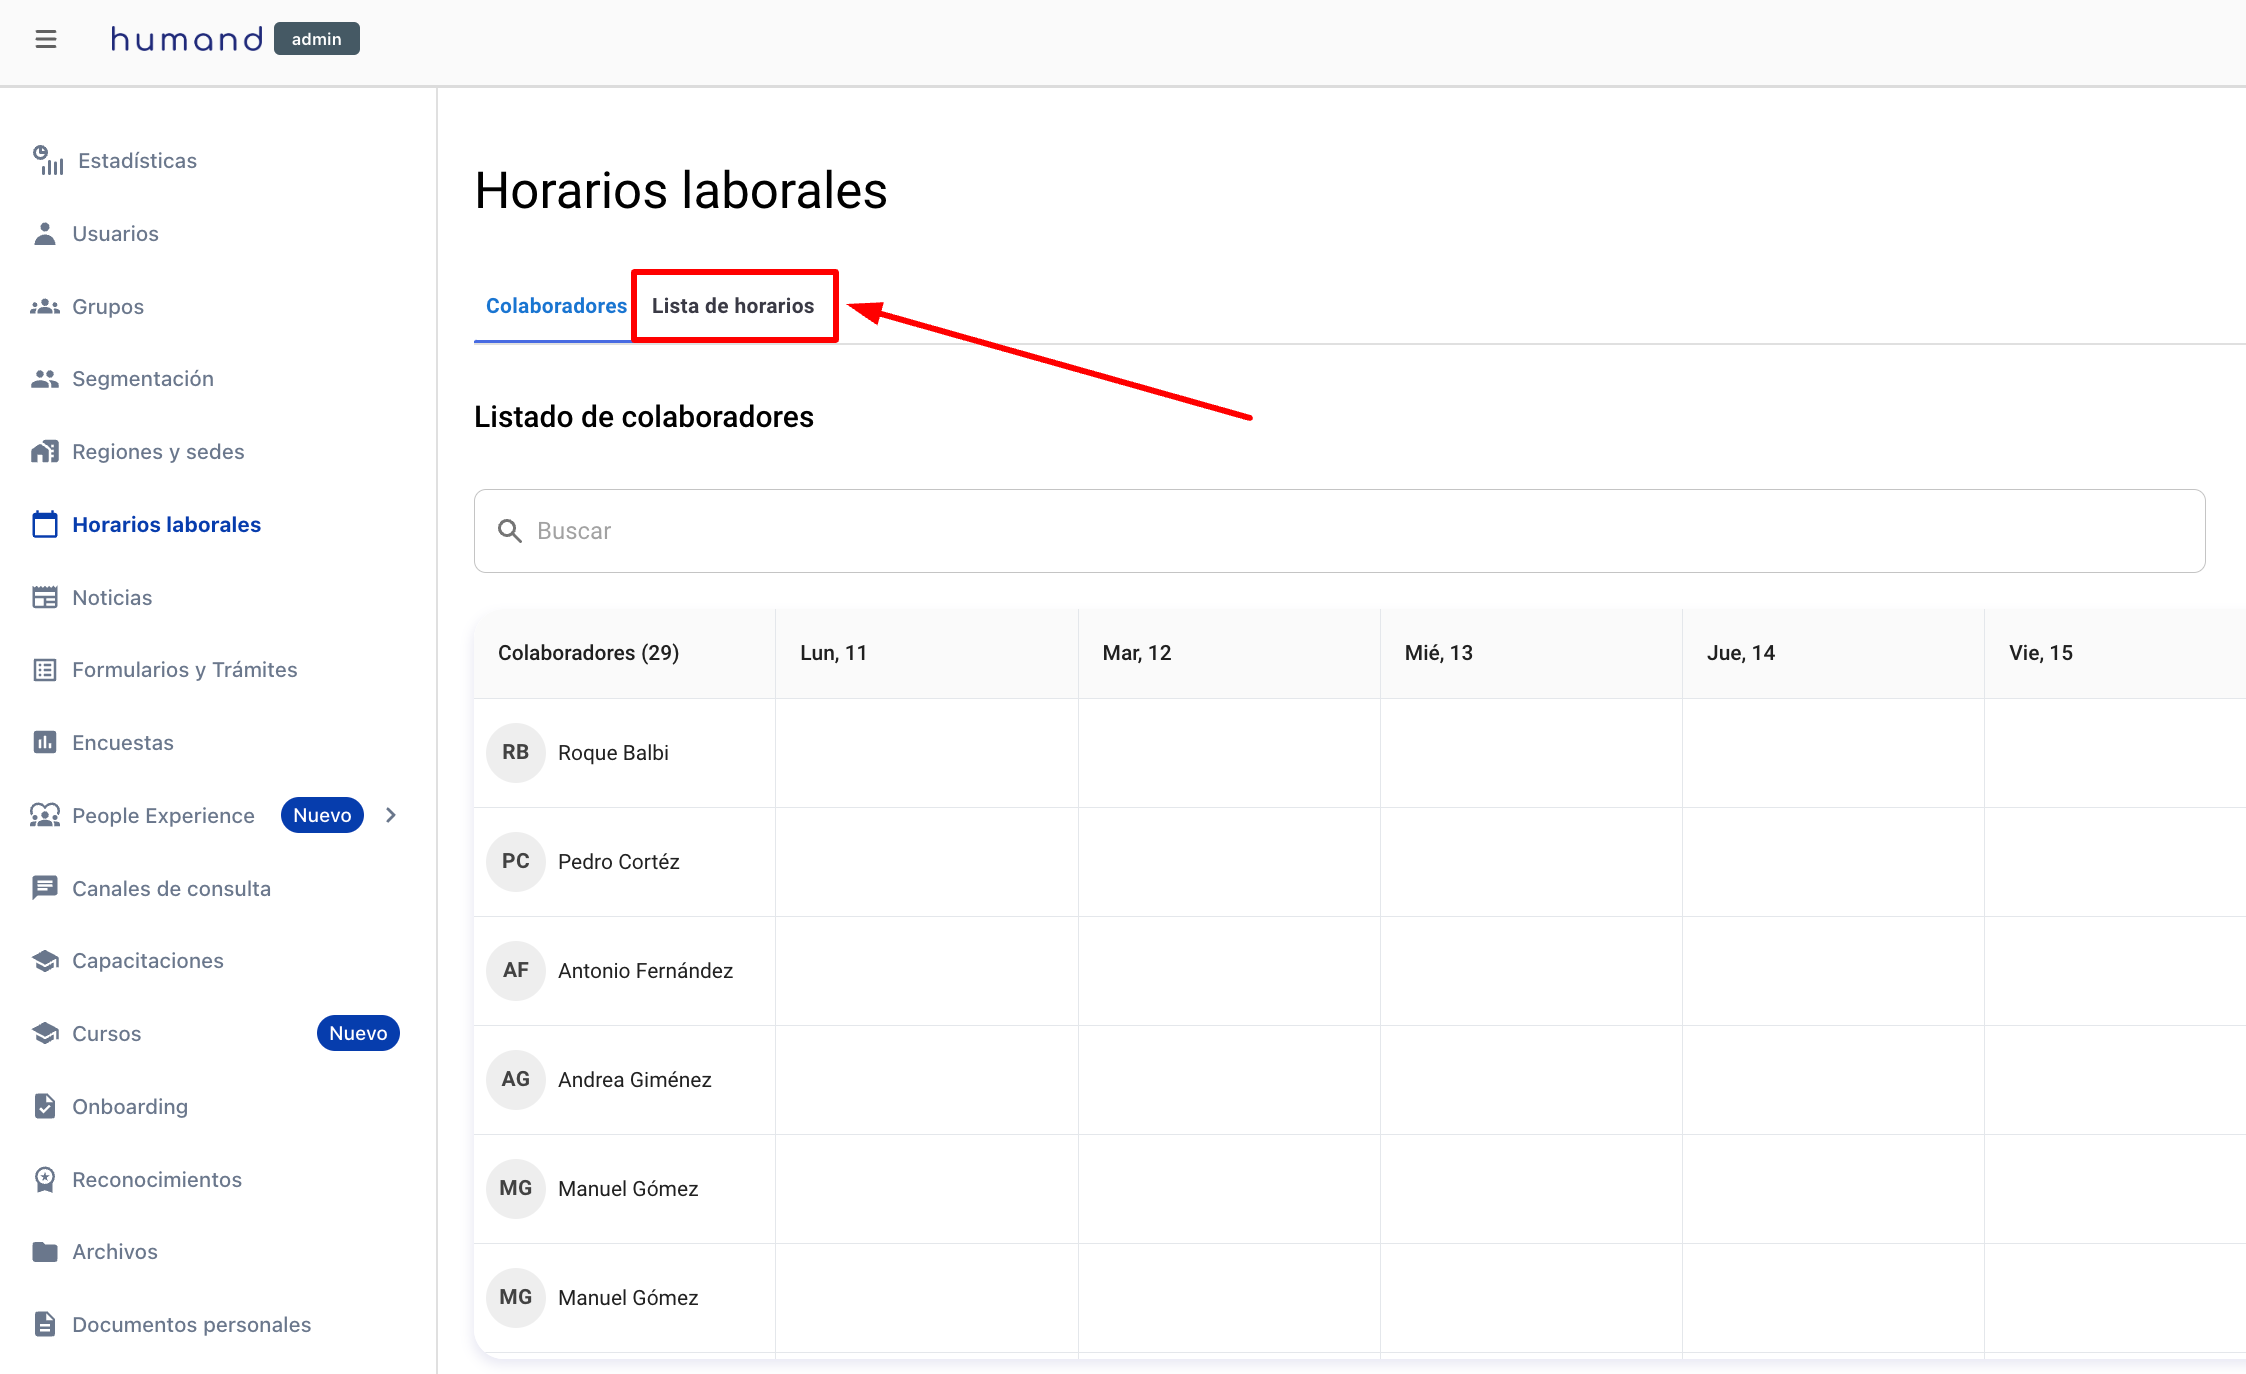This screenshot has width=2246, height=1374.
Task: Click the Usuarios person icon
Action: tap(45, 233)
